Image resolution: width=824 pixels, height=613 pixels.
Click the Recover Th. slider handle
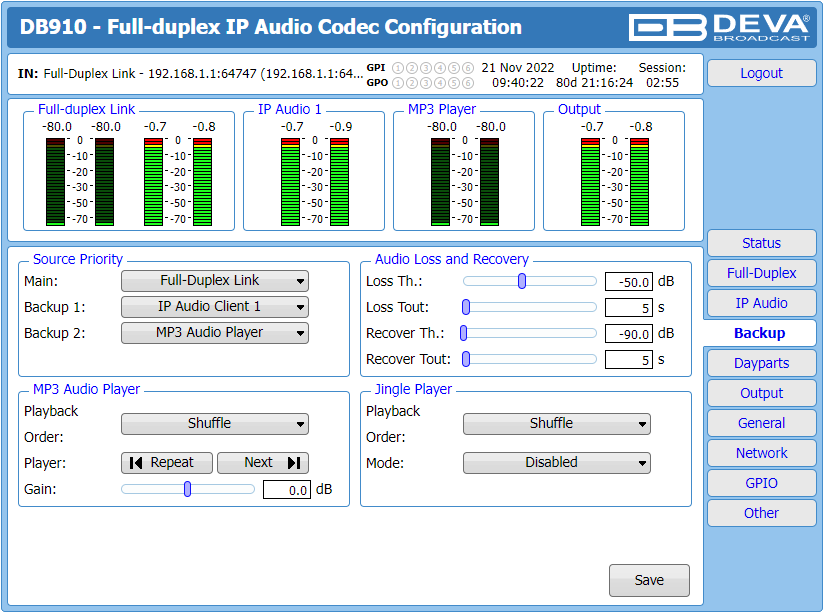pos(464,333)
